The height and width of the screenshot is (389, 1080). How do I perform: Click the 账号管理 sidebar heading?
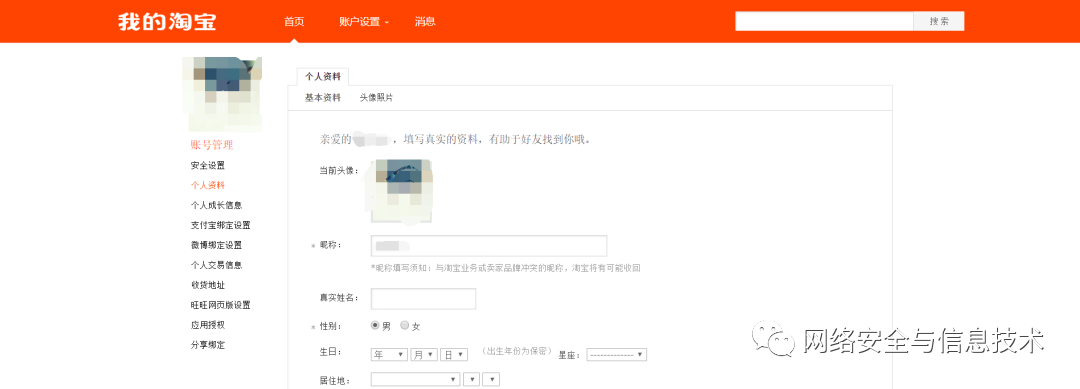coord(211,145)
